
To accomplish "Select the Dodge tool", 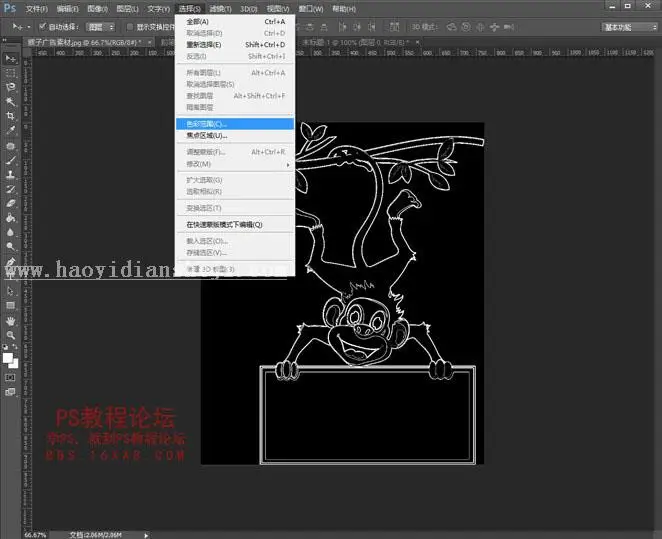I will pos(11,246).
